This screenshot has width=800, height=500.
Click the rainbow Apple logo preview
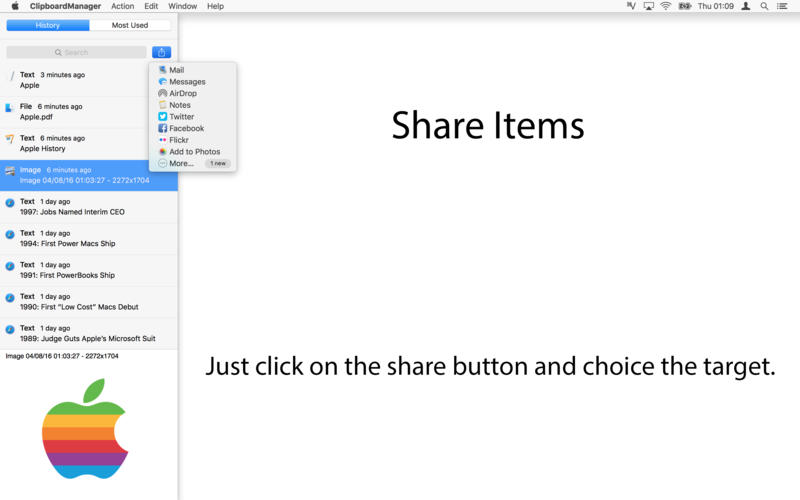[85, 429]
